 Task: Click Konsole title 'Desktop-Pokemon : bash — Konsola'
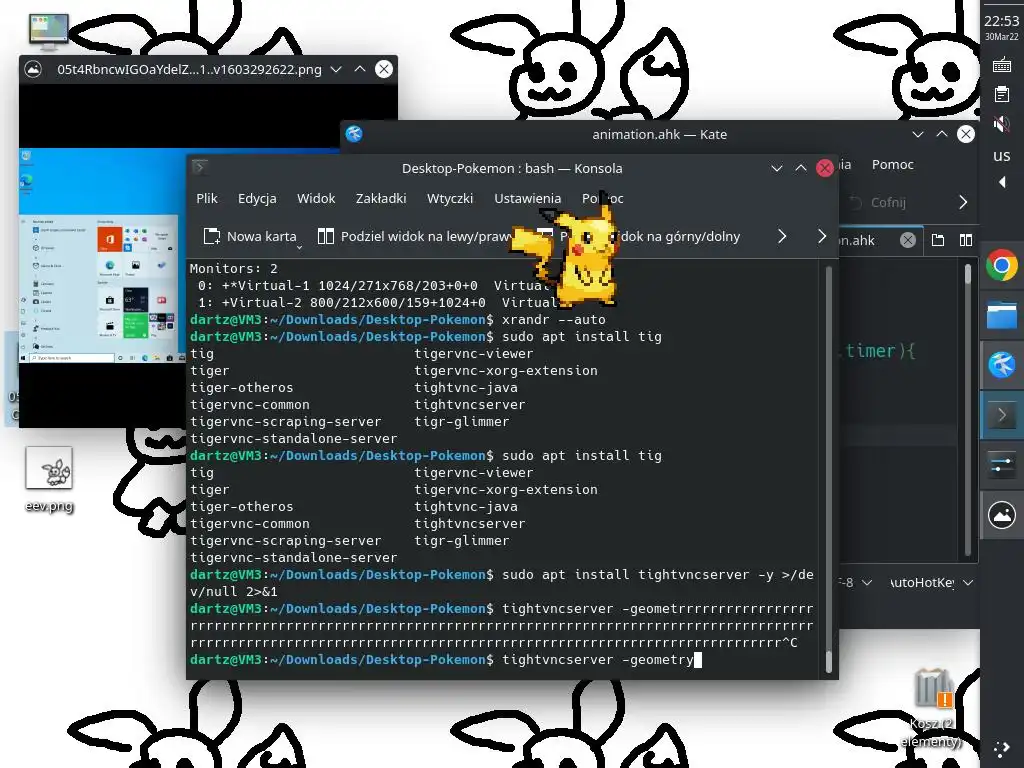pyautogui.click(x=512, y=168)
